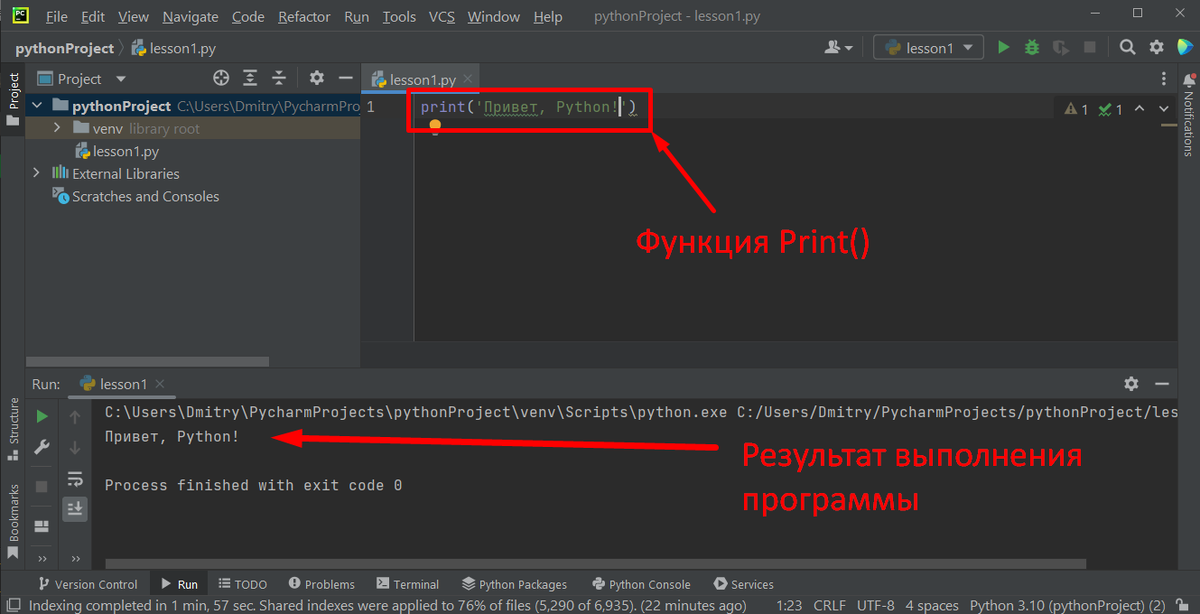Open the File menu
Screen dimensions: 1200x614
(57, 17)
